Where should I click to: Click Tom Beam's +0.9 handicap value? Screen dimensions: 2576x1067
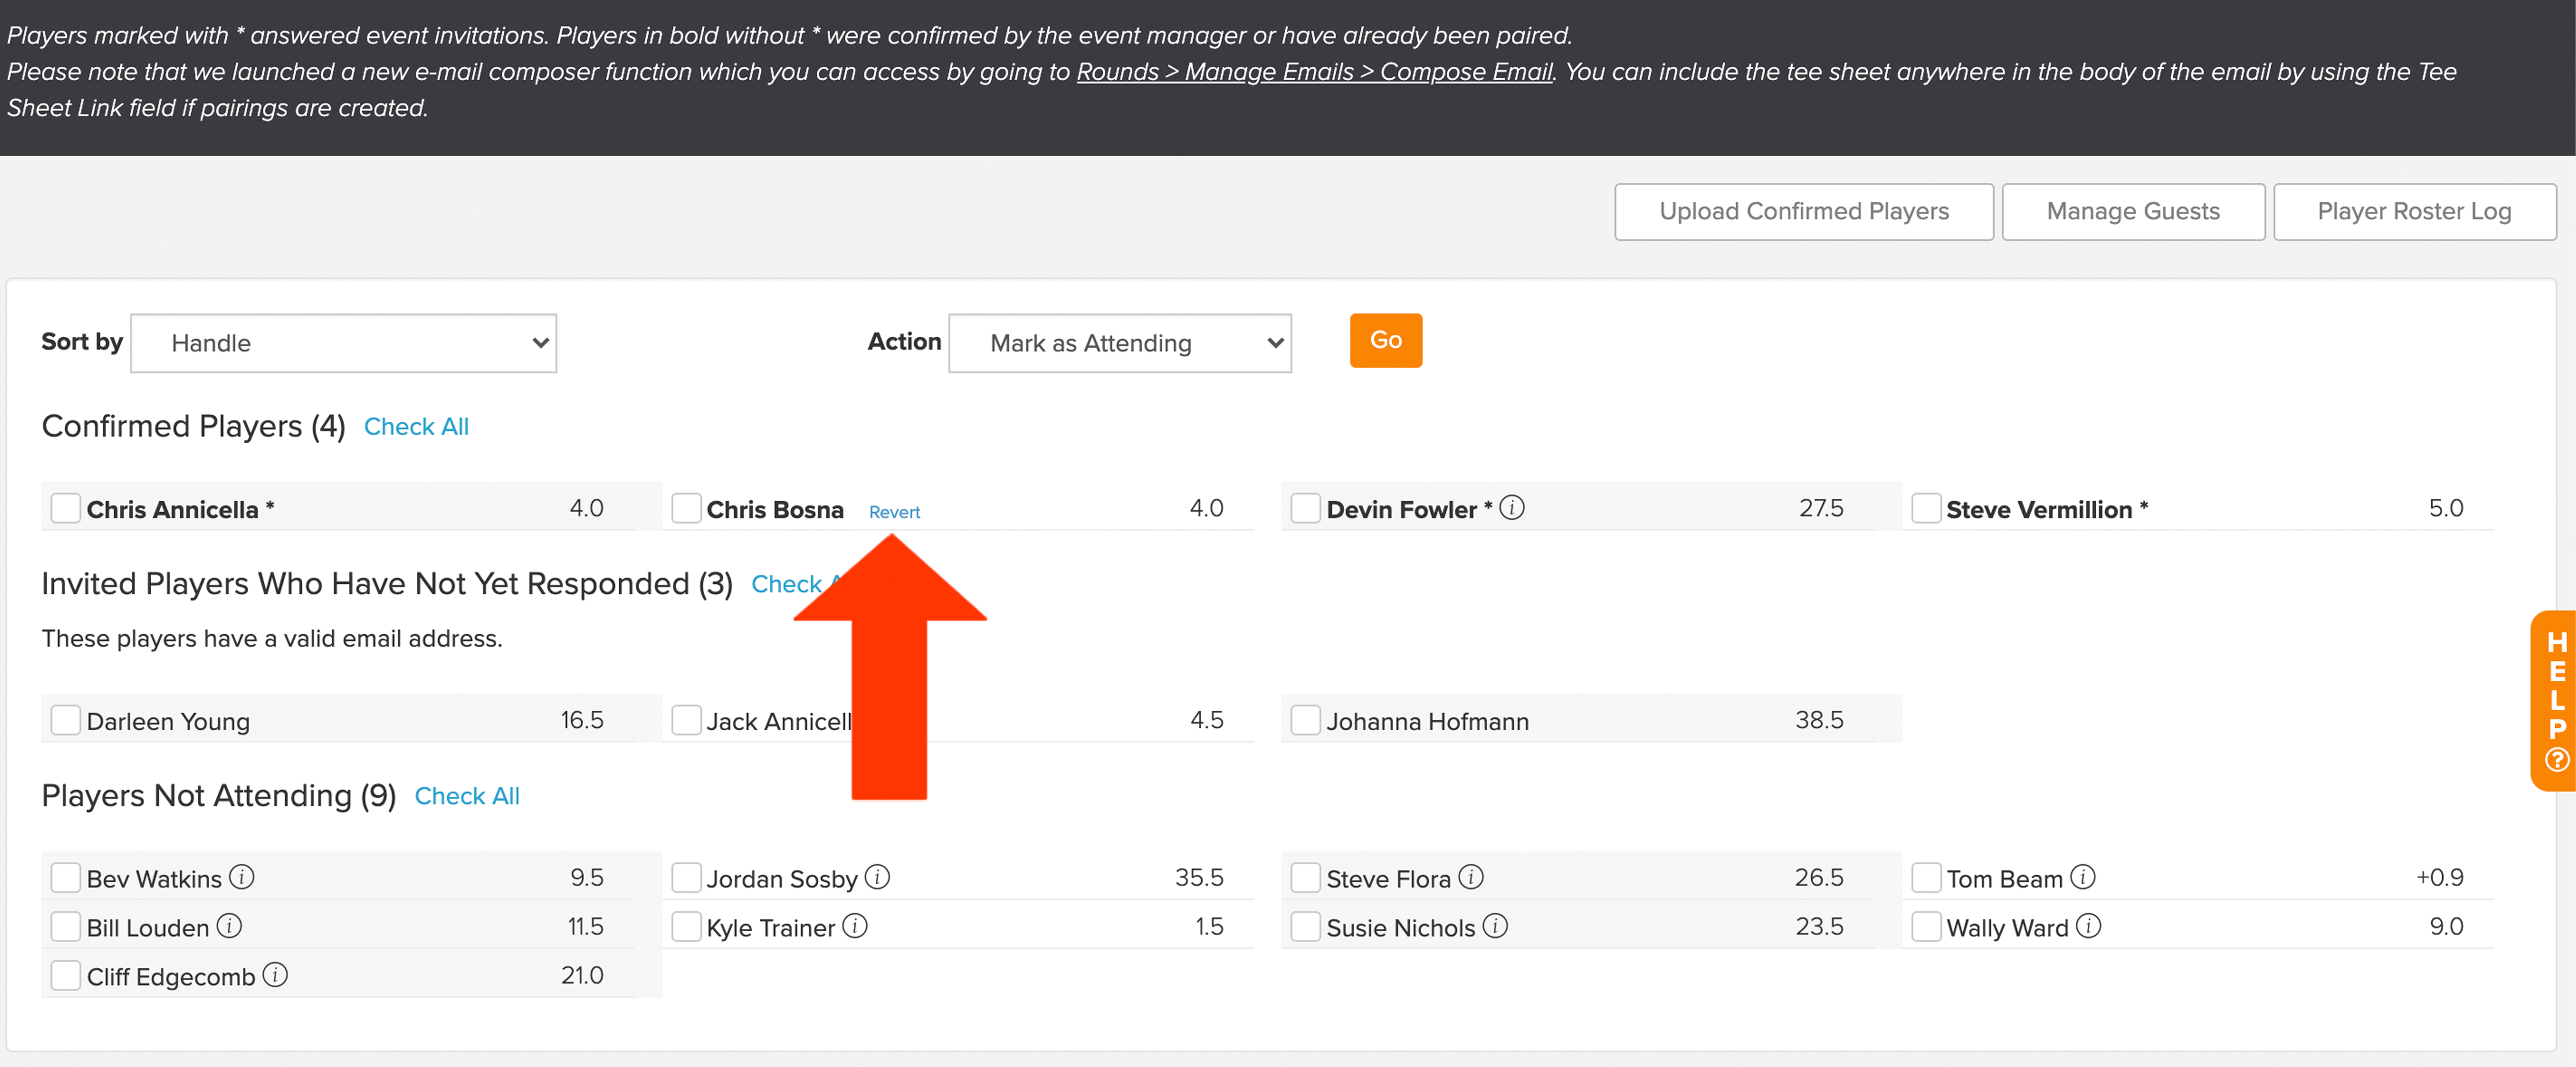(2439, 877)
